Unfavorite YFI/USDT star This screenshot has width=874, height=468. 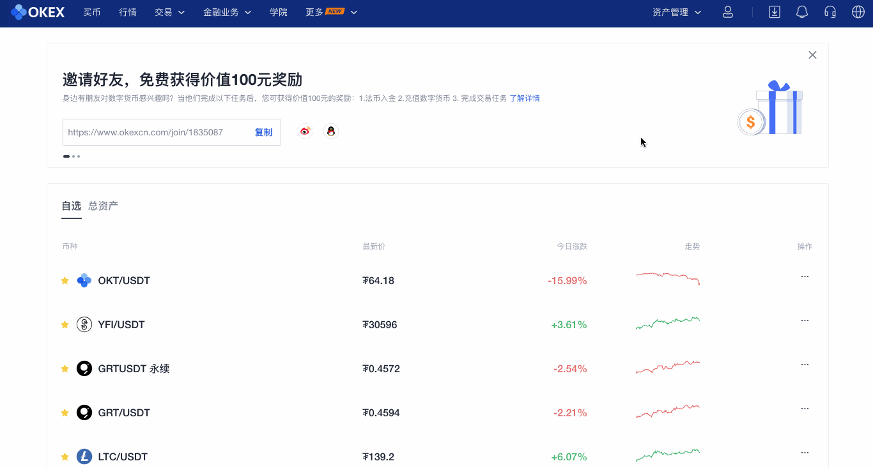[x=65, y=324]
